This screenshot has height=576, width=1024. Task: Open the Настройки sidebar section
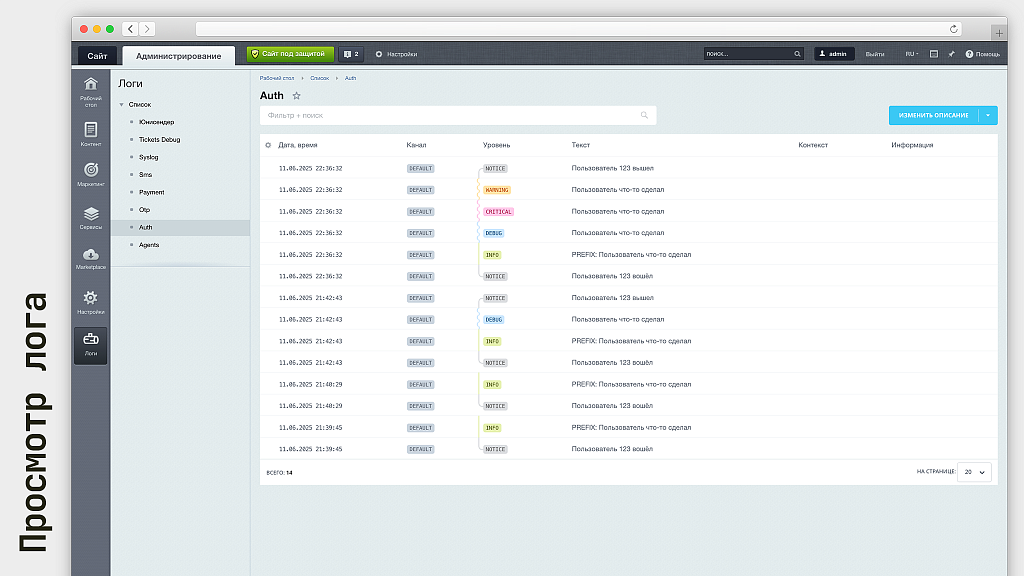(90, 302)
